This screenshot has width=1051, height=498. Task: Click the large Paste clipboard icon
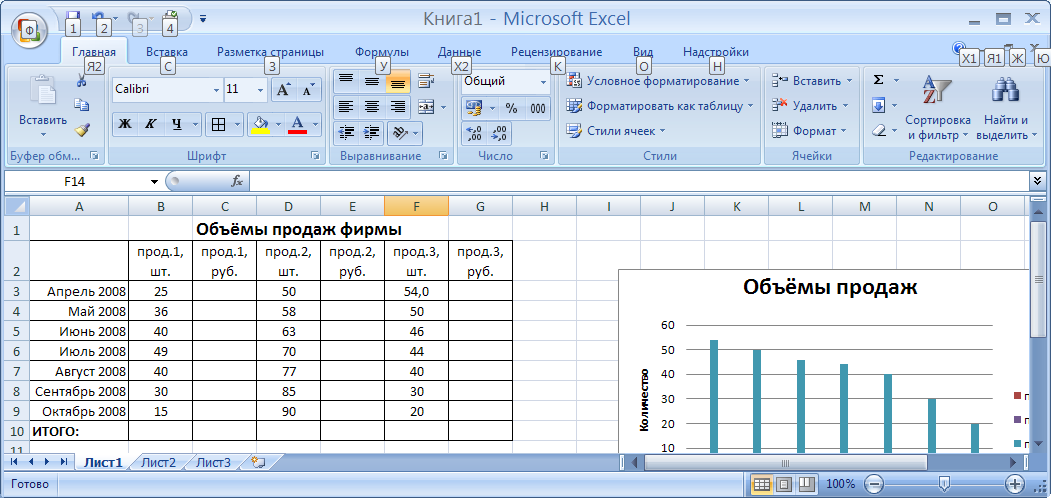42,90
